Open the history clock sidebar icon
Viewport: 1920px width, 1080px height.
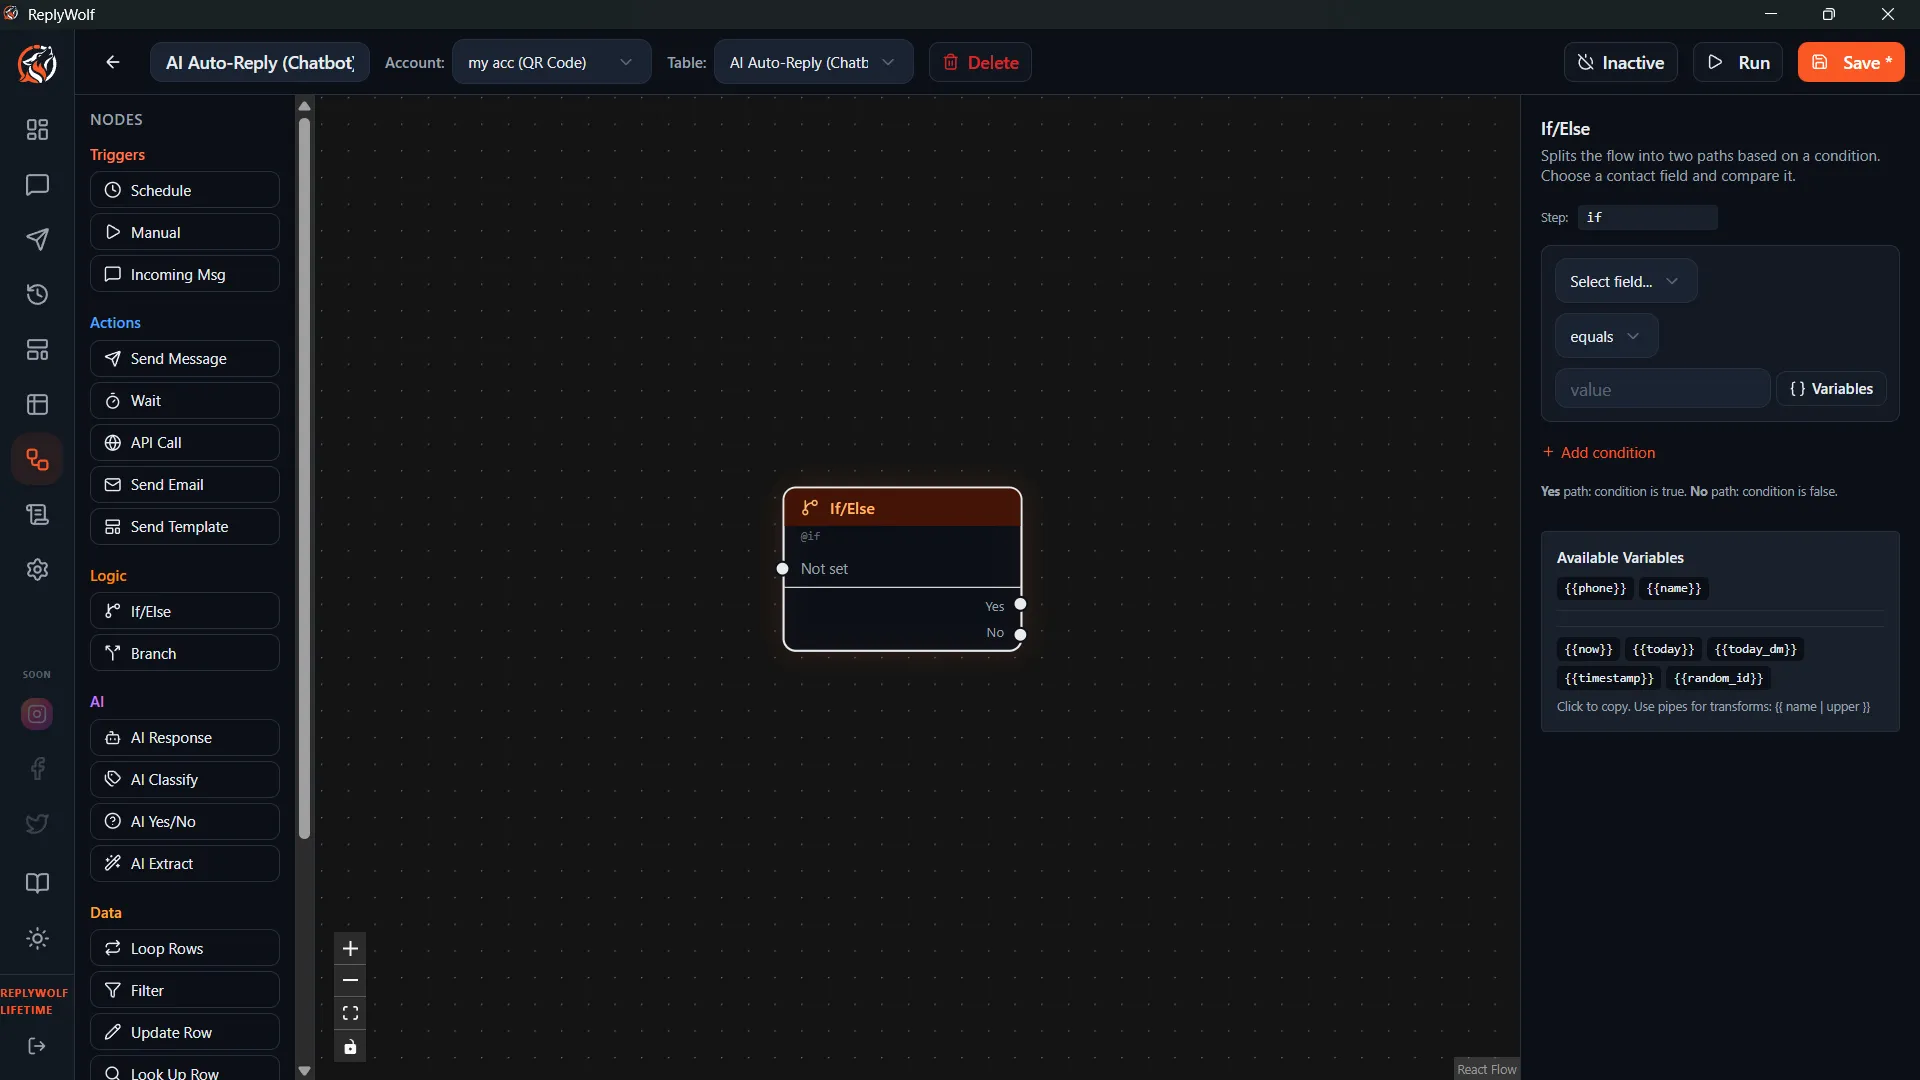click(37, 295)
